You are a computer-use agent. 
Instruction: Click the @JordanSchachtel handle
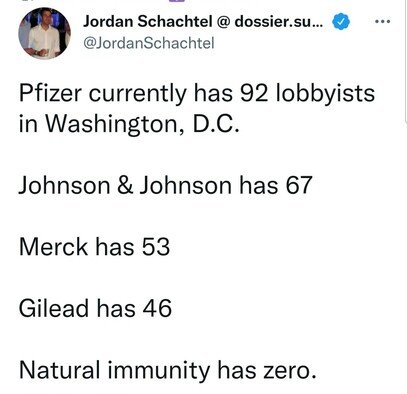coord(148,43)
